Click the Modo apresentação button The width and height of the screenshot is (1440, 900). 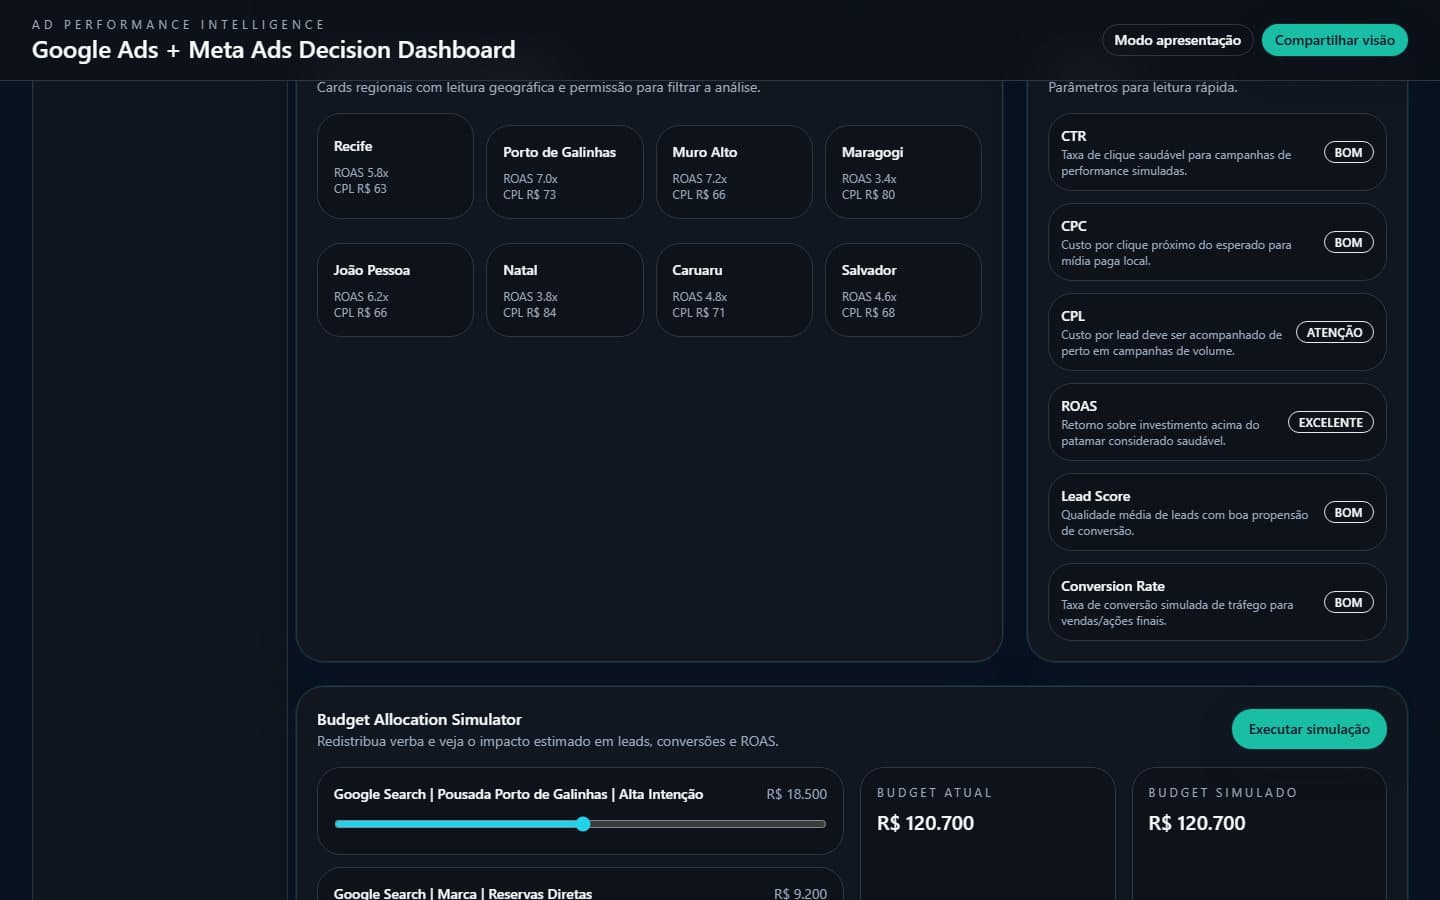point(1177,40)
